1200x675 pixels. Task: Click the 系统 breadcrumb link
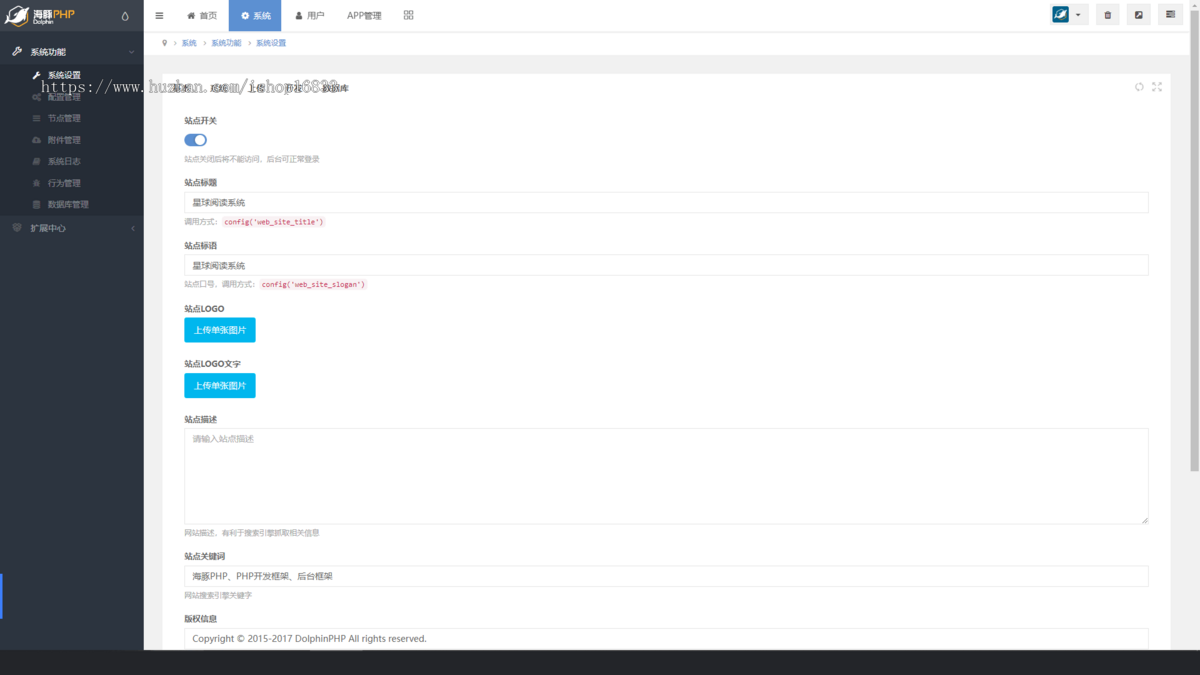point(189,43)
